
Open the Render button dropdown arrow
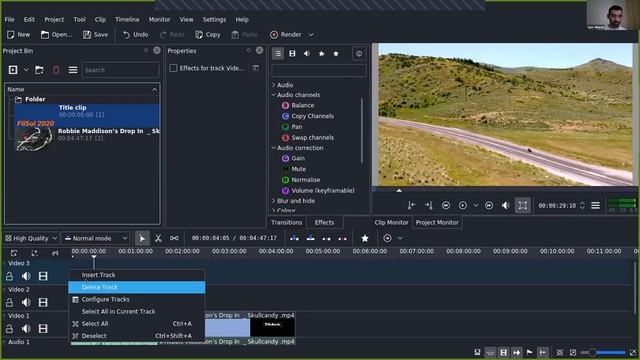(311, 35)
